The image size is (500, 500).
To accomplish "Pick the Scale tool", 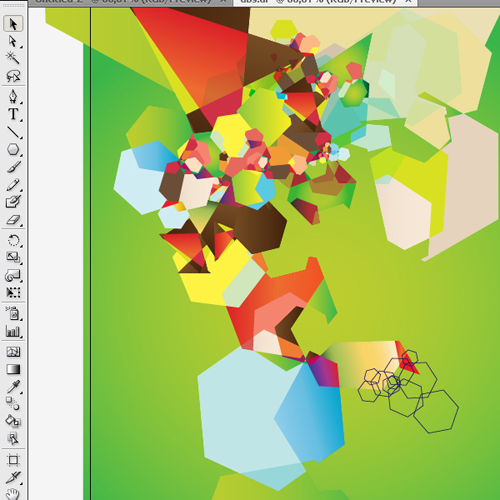I will pos(13,257).
